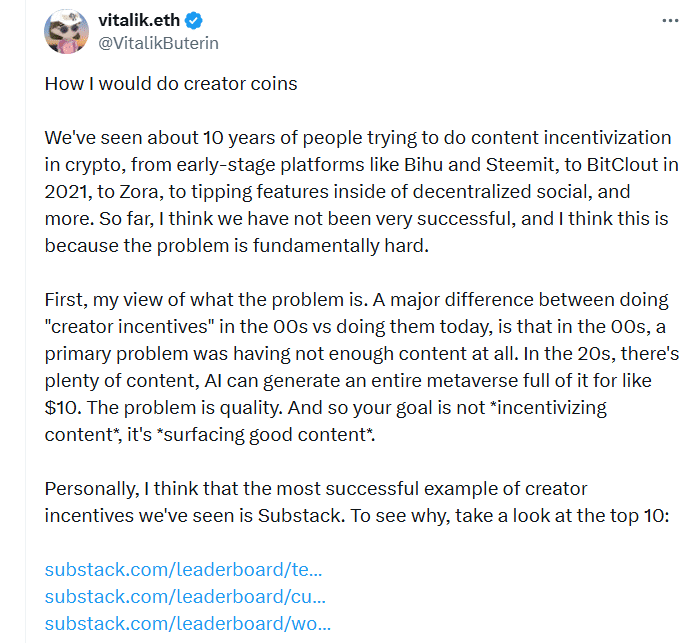Viewport: 688px width, 643px height.
Task: Click the word "Zora," in the post
Action: (x=152, y=191)
